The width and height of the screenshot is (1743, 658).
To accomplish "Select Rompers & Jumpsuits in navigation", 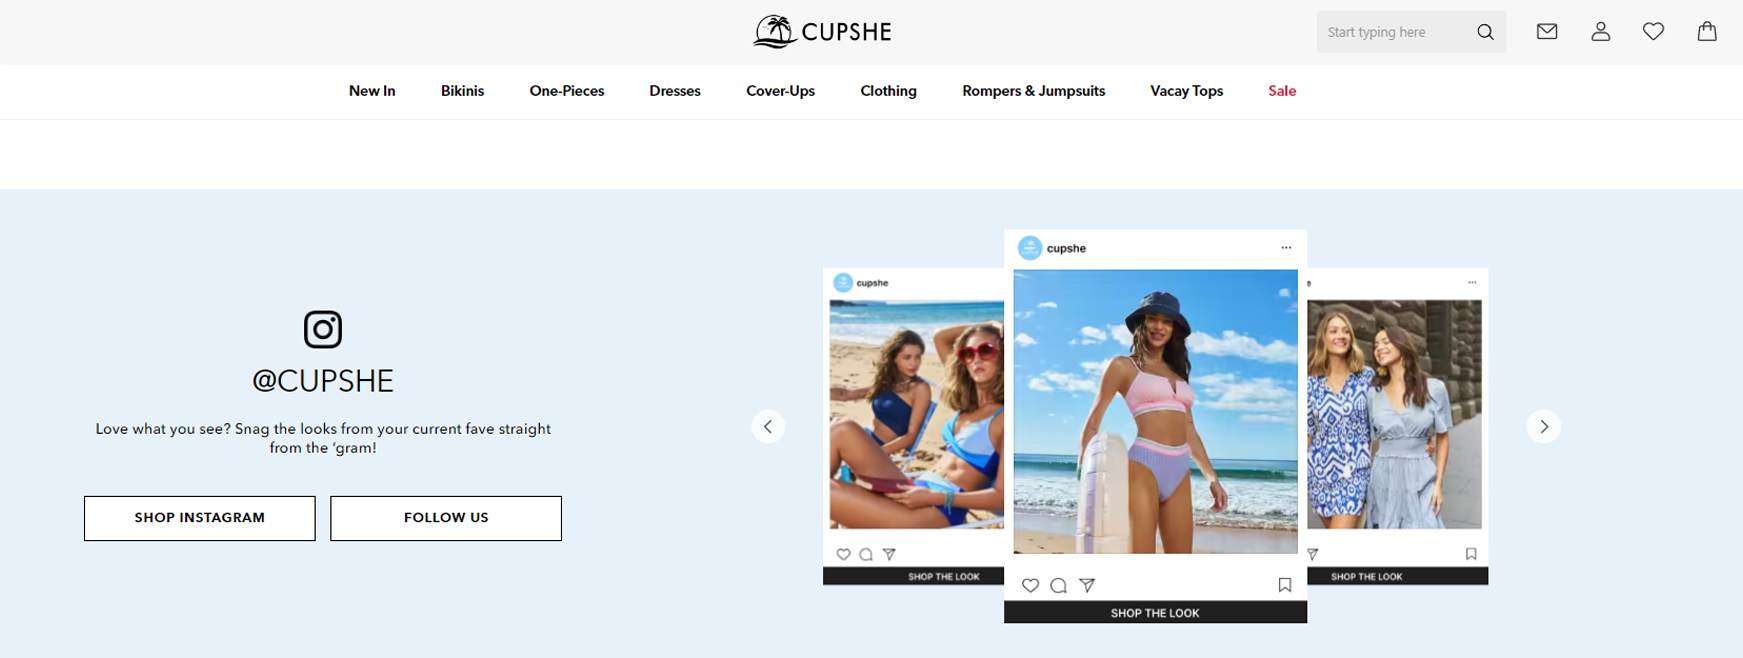I will pyautogui.click(x=1033, y=91).
